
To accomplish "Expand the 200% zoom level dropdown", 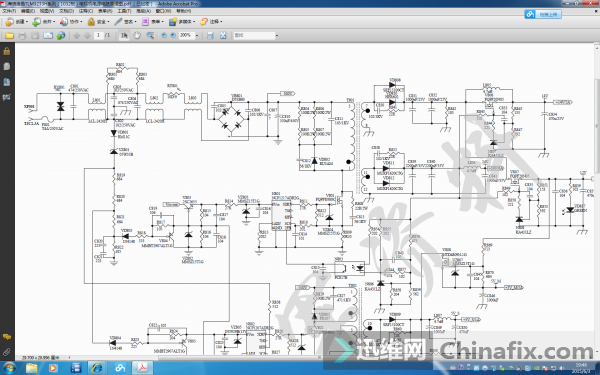I will [197, 35].
